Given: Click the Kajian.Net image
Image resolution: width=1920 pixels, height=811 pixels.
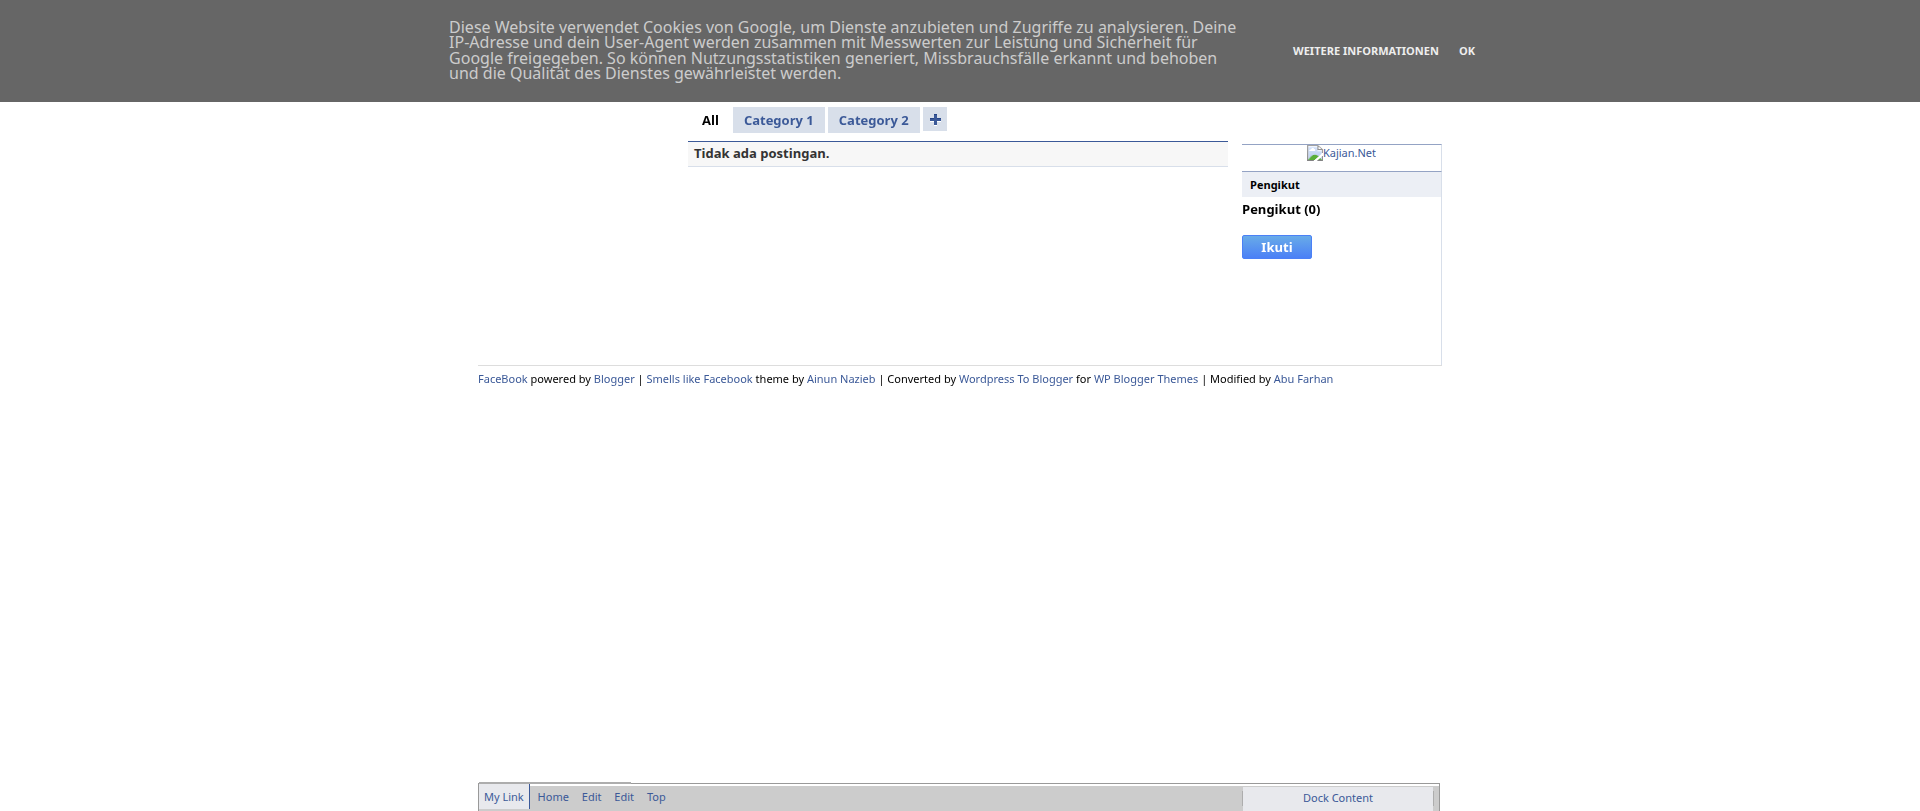Looking at the screenshot, I should tap(1341, 153).
